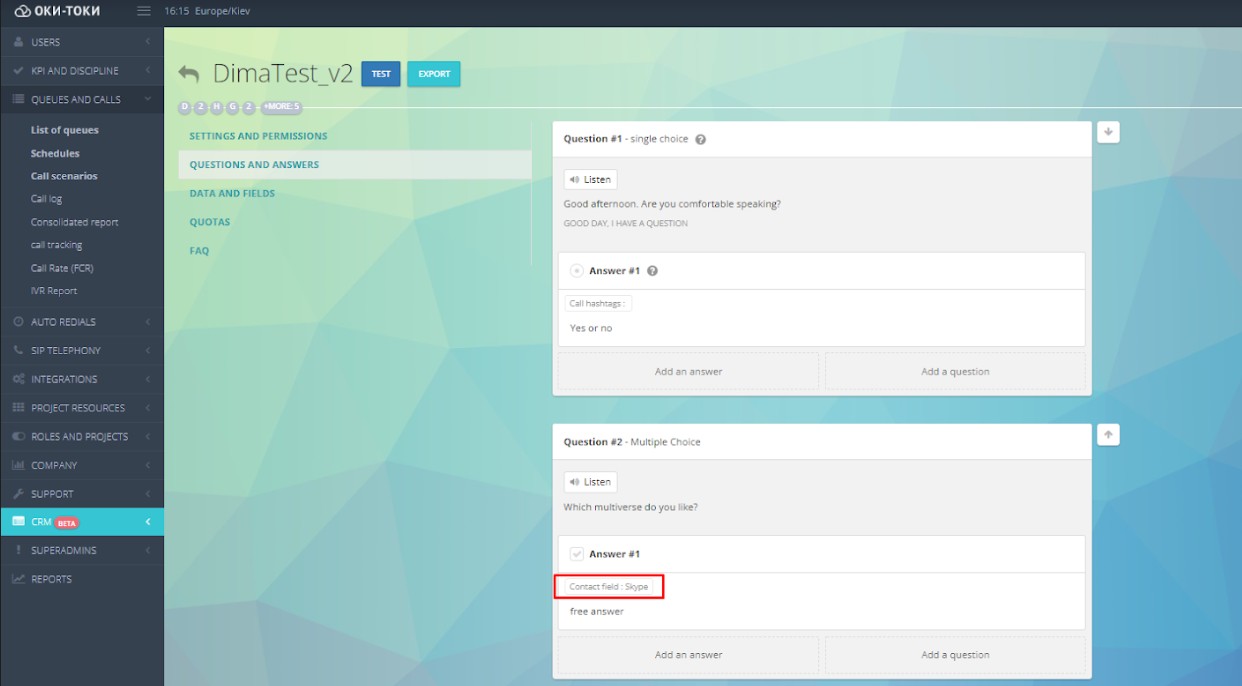Open the Settings and Permissions tab
This screenshot has height=686, width=1242.
pos(258,136)
